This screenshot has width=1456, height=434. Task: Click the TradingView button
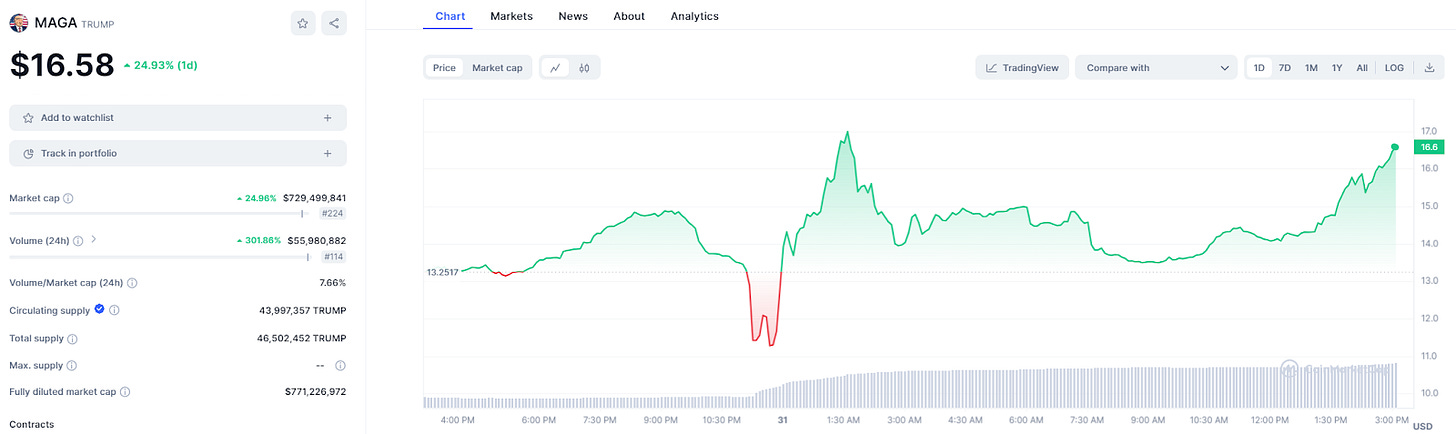coord(1022,68)
